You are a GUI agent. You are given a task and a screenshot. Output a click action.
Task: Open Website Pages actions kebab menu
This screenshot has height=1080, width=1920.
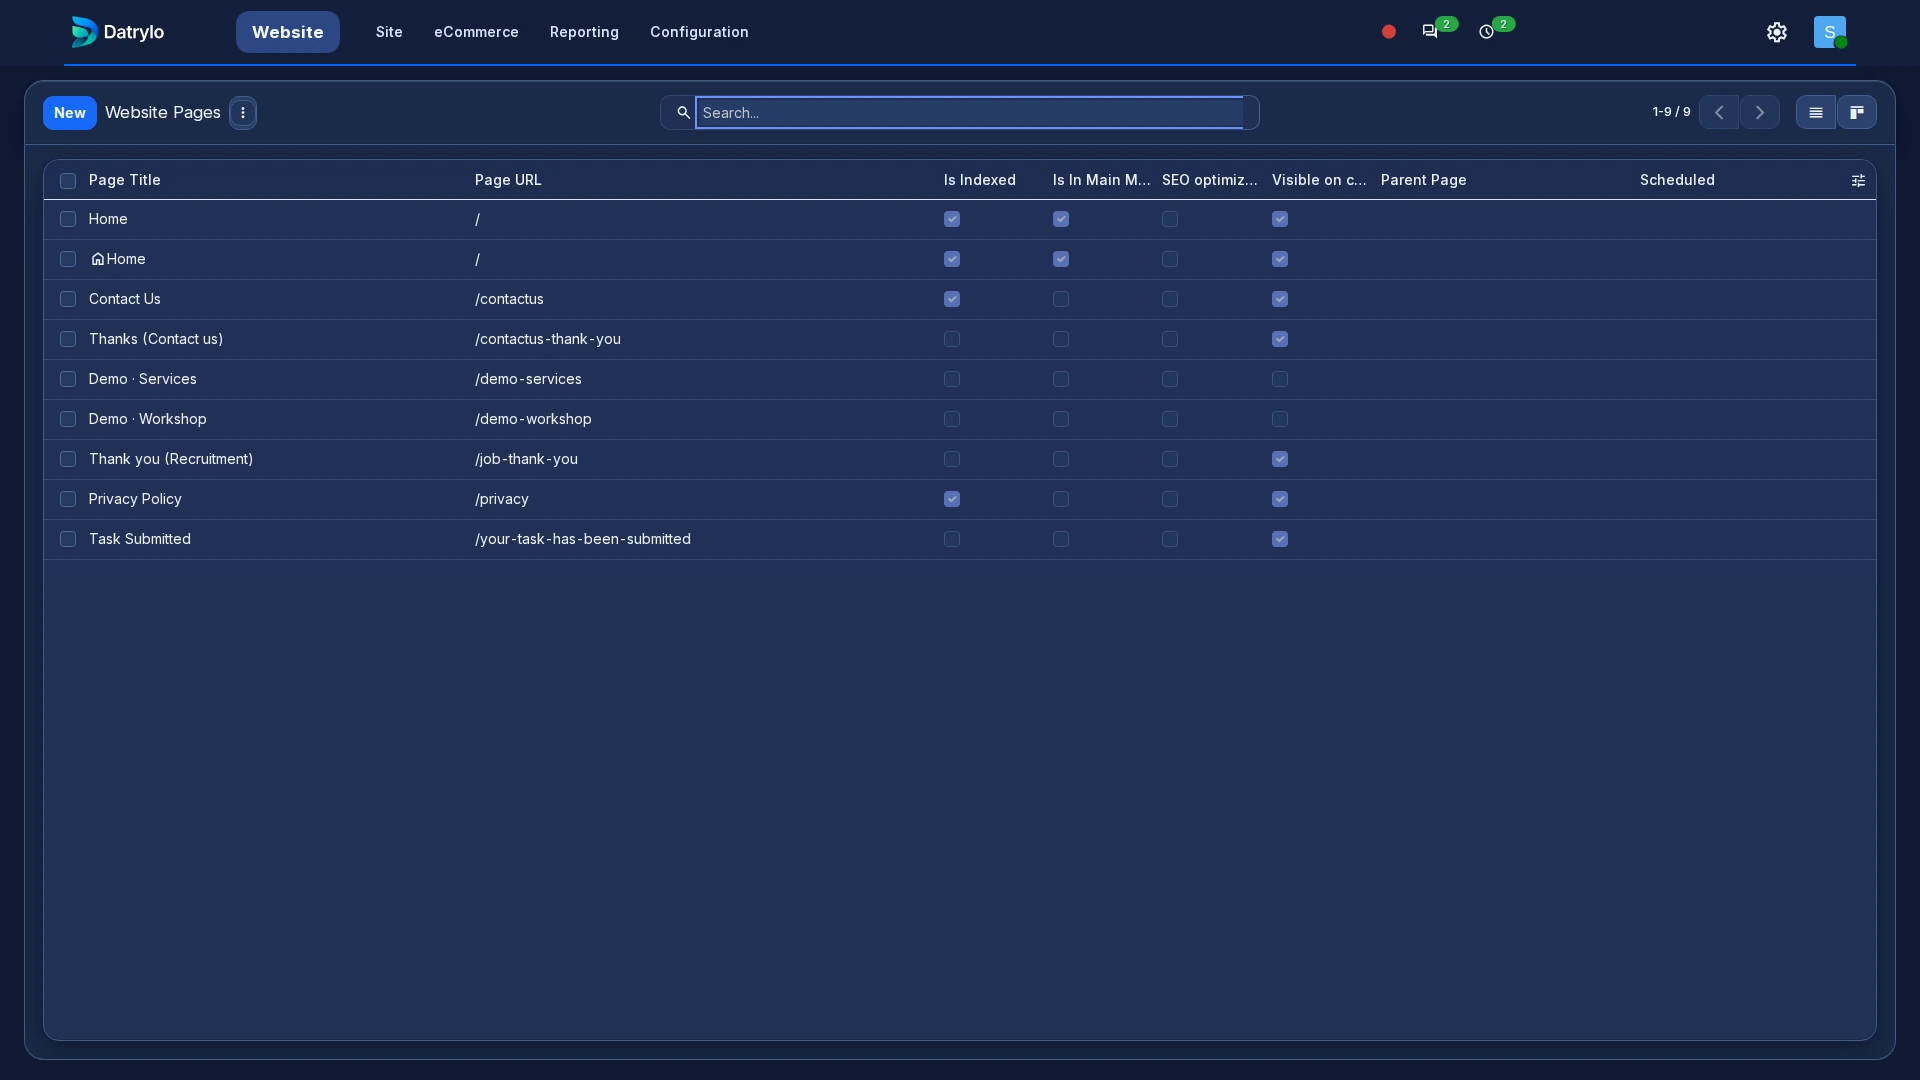243,113
